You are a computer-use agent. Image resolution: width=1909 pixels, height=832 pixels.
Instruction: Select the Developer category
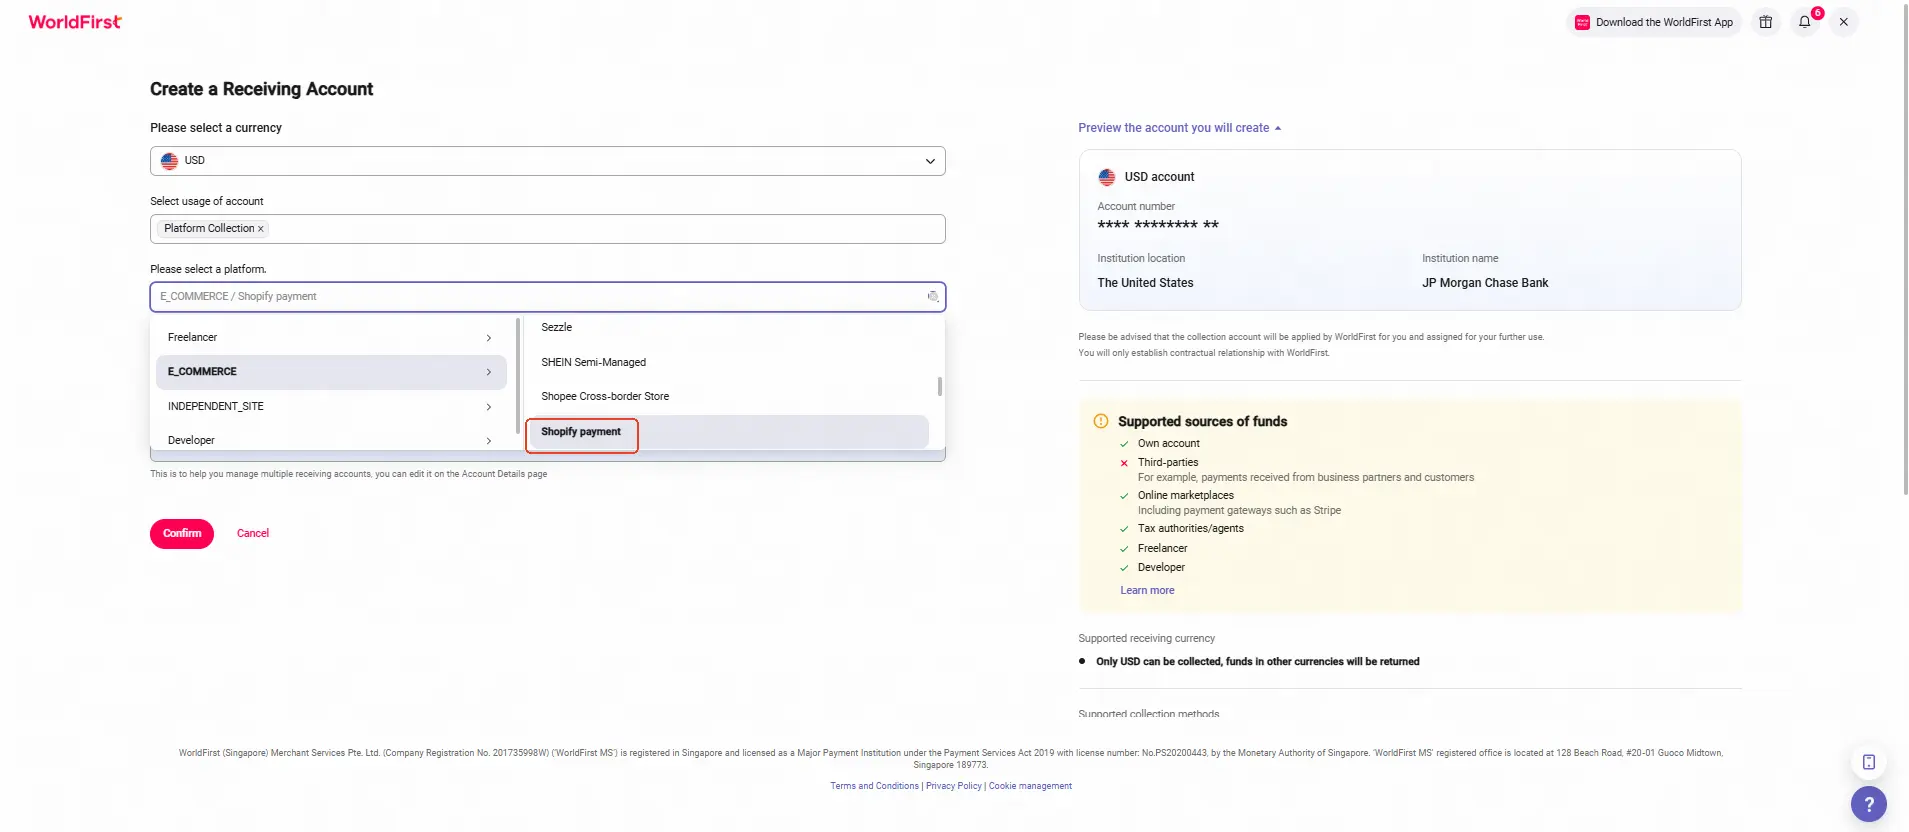(x=331, y=441)
